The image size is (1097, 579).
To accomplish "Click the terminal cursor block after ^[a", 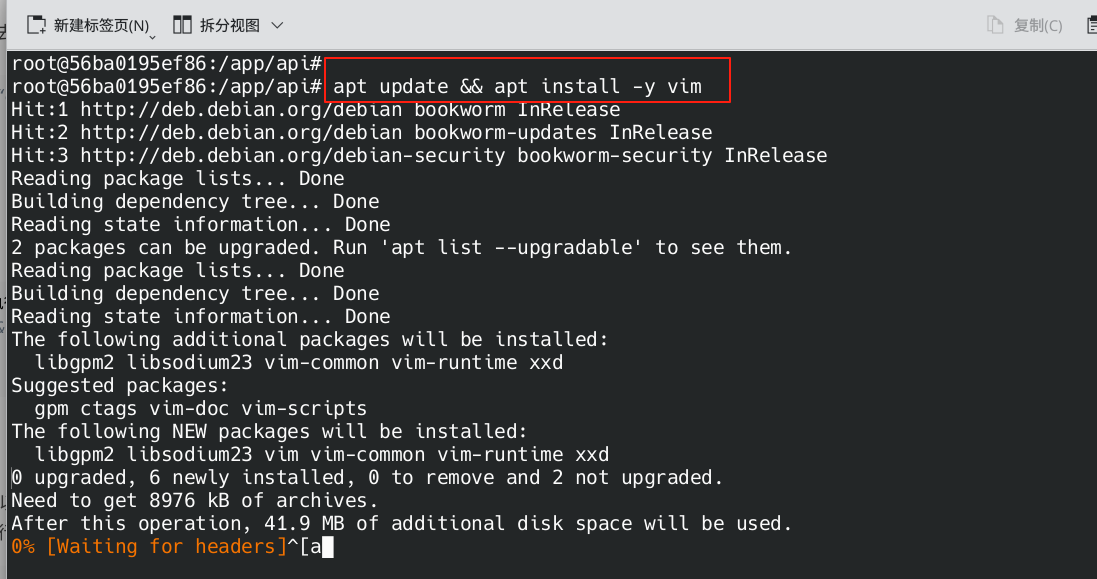I will pyautogui.click(x=327, y=546).
